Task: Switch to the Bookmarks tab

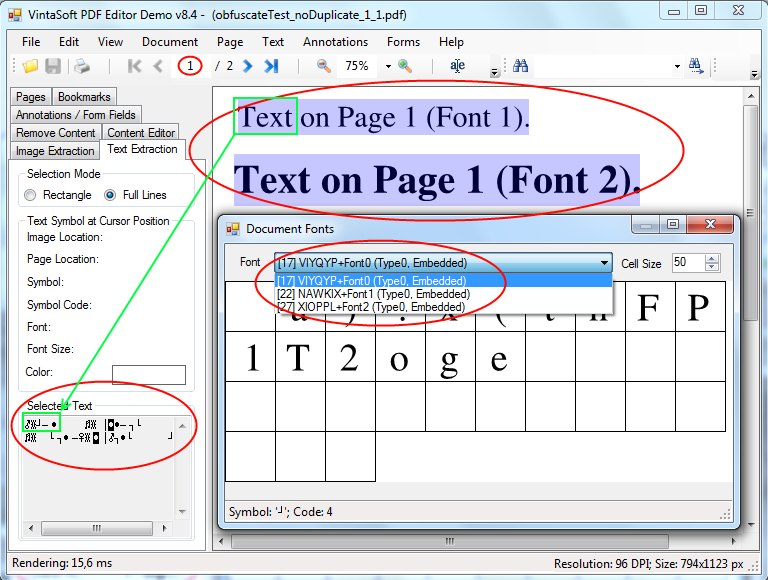Action: coord(84,97)
